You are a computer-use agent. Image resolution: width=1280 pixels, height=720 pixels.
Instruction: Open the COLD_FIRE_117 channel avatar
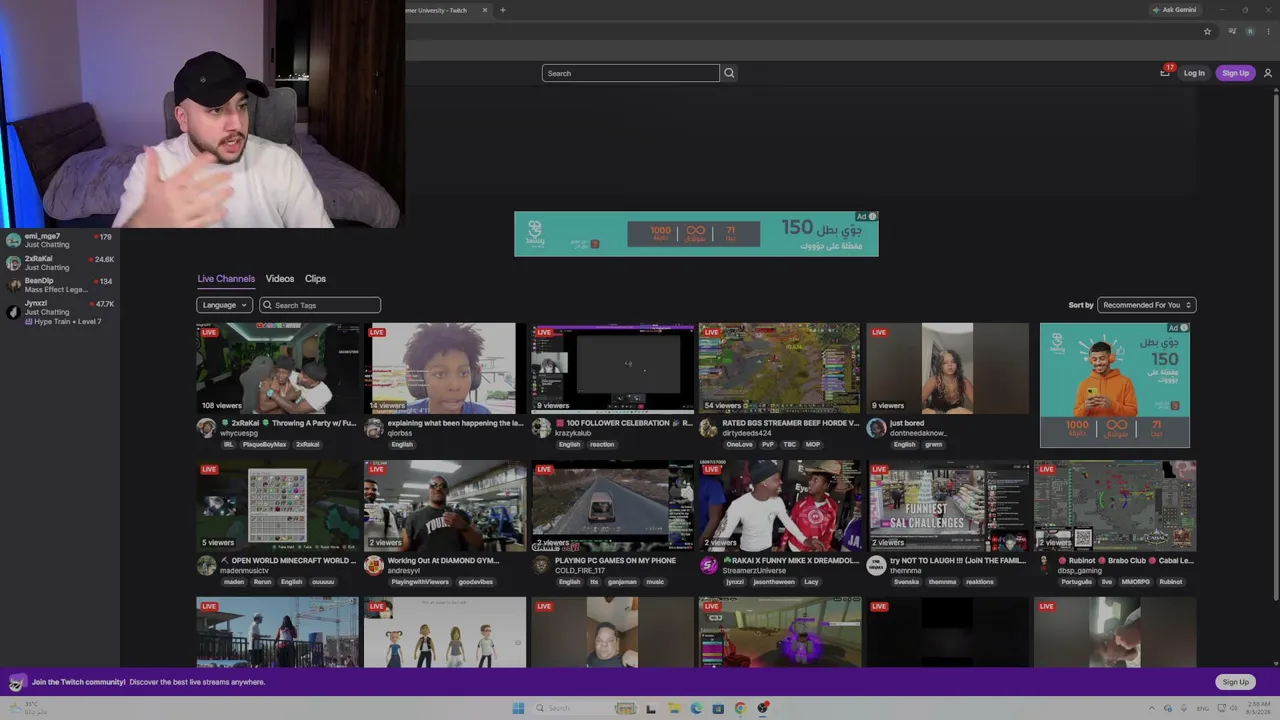pyautogui.click(x=541, y=565)
